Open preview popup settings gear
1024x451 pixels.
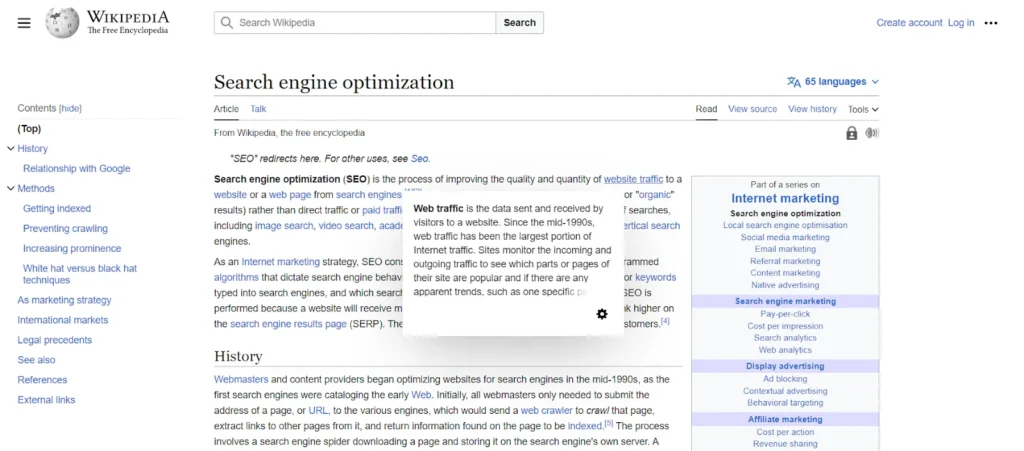pos(601,314)
